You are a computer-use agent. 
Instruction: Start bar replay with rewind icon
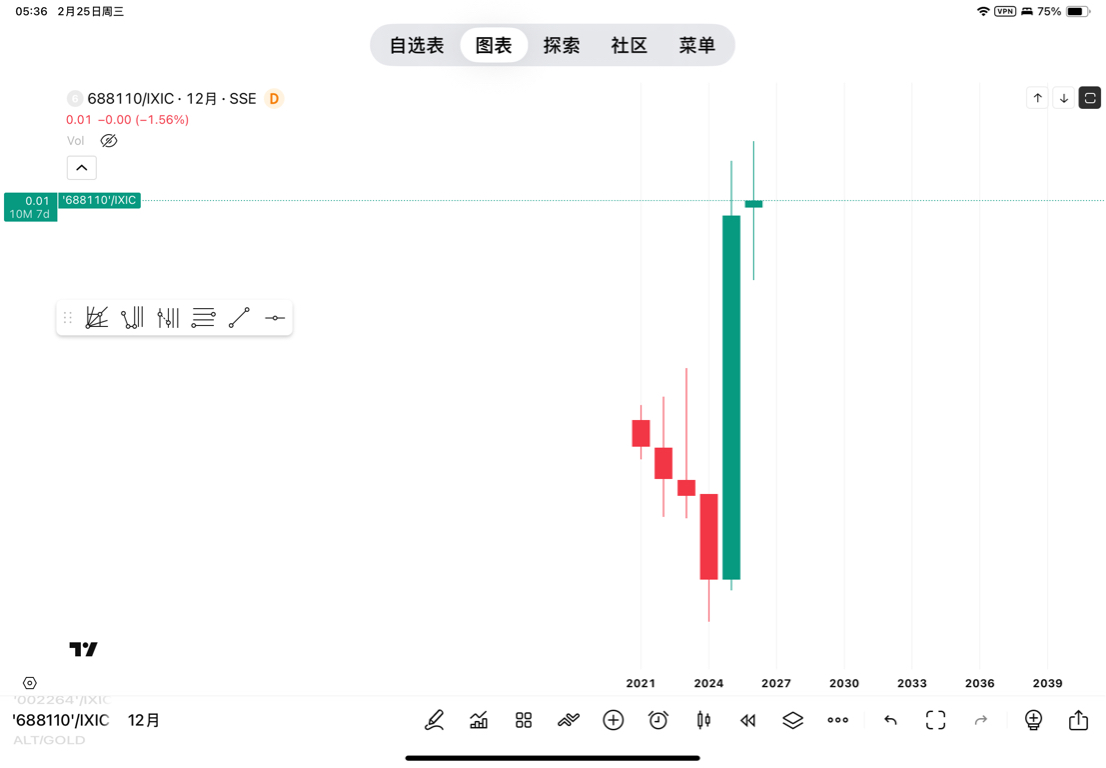tap(748, 720)
